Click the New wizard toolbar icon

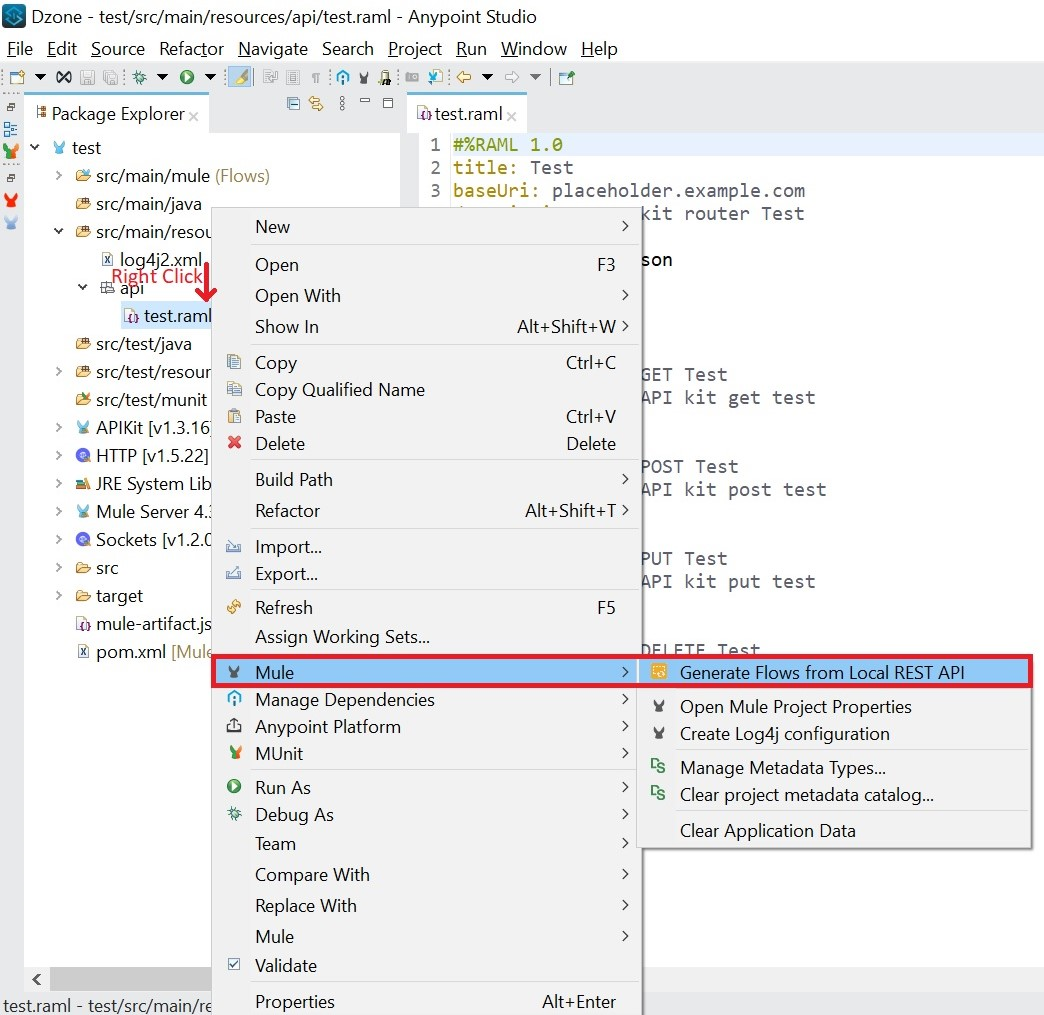(17, 77)
